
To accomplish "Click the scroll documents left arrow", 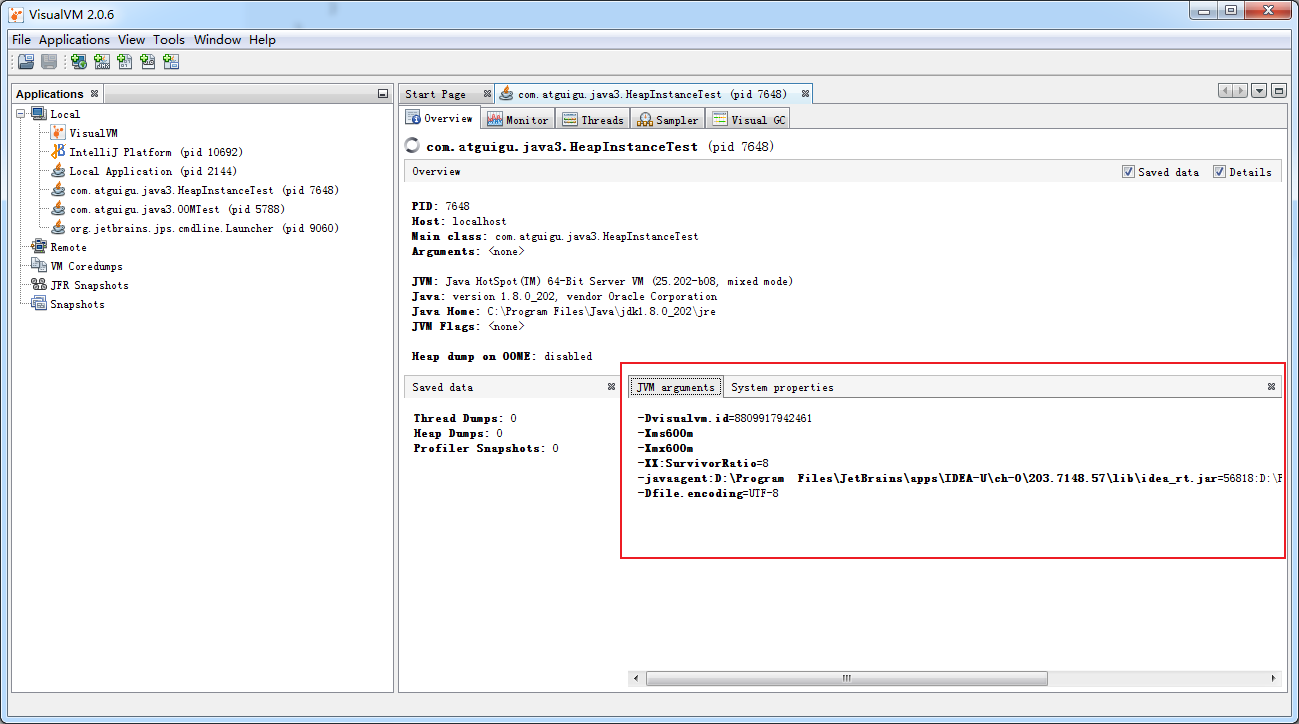I will [x=1225, y=91].
